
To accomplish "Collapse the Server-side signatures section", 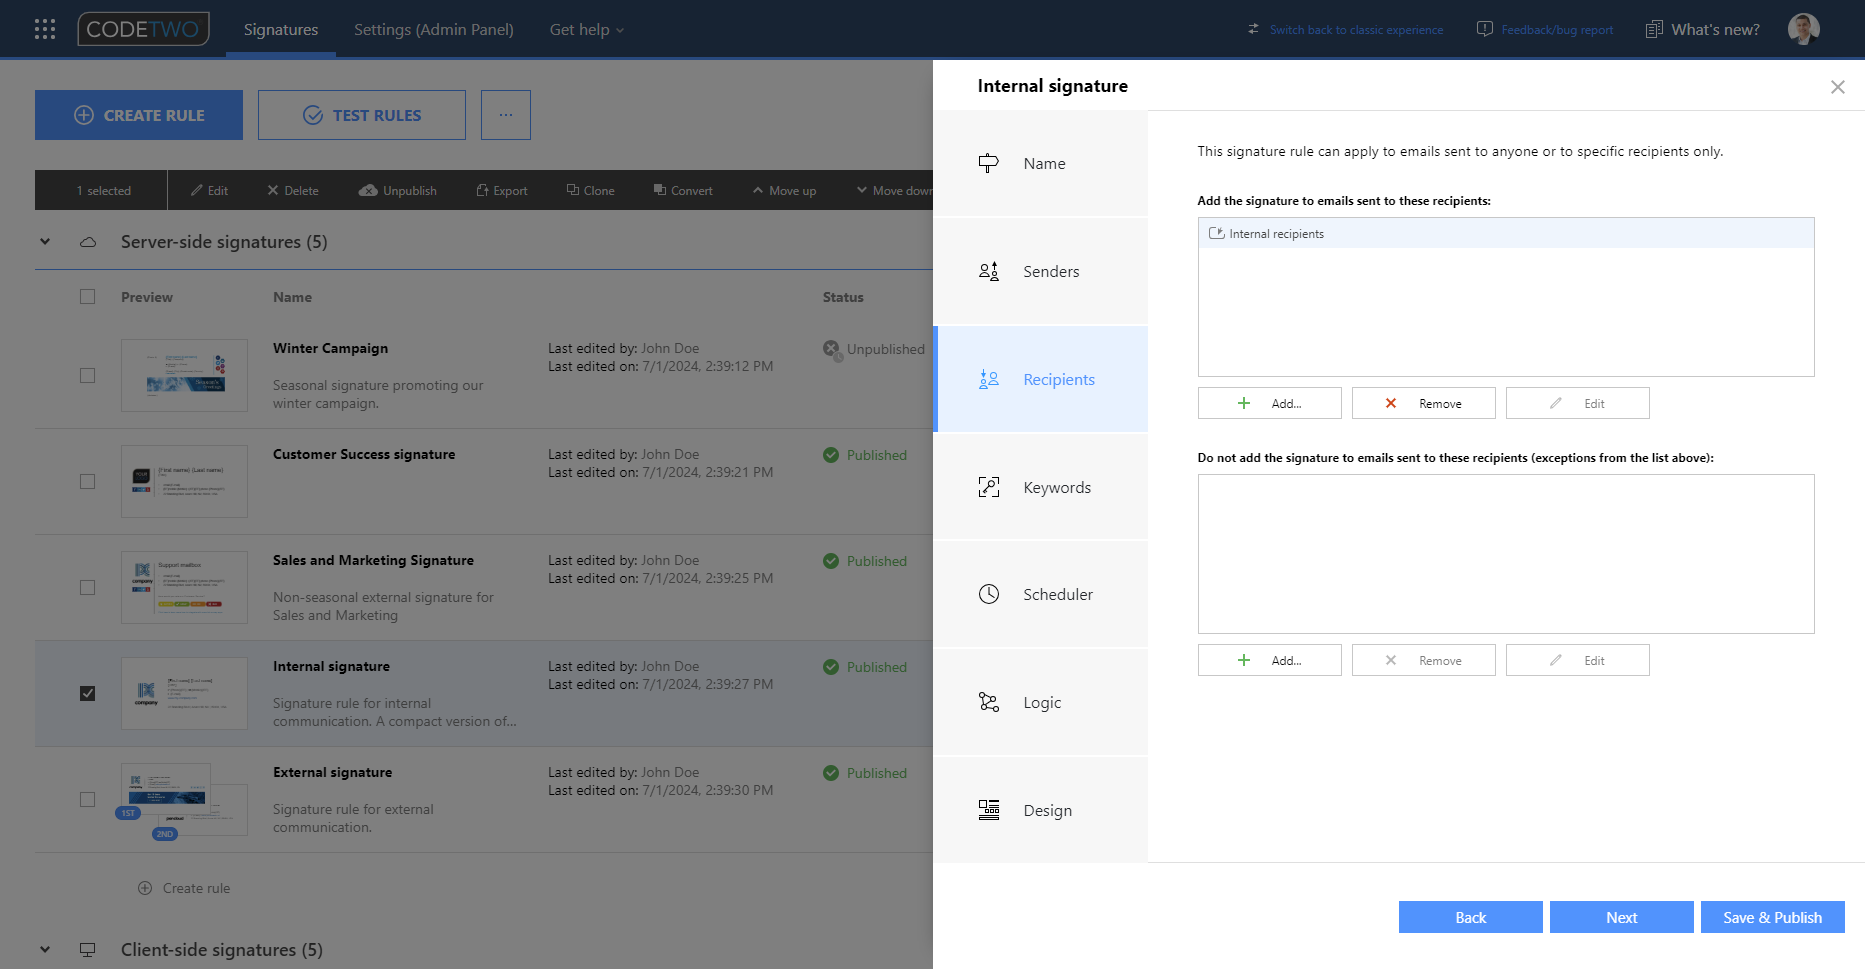I will [44, 241].
